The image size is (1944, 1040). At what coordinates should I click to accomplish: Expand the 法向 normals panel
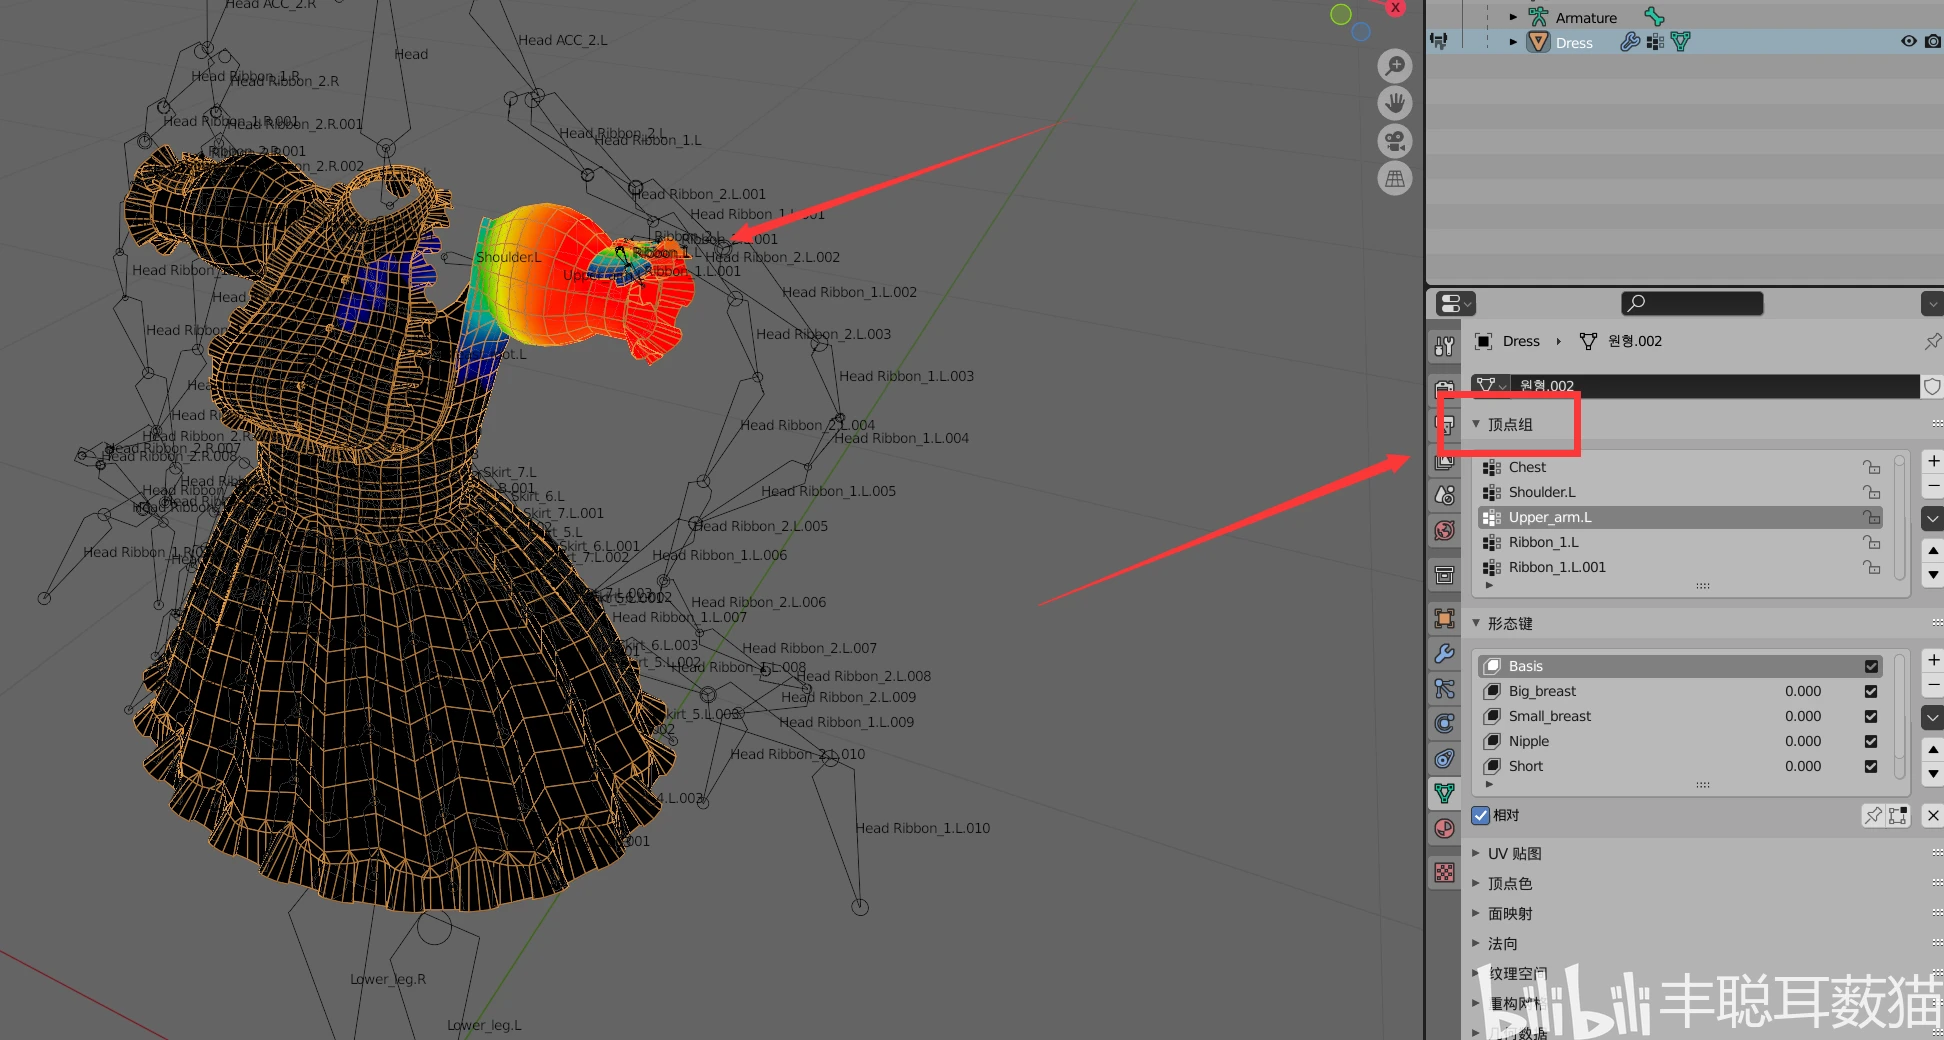tap(1476, 943)
